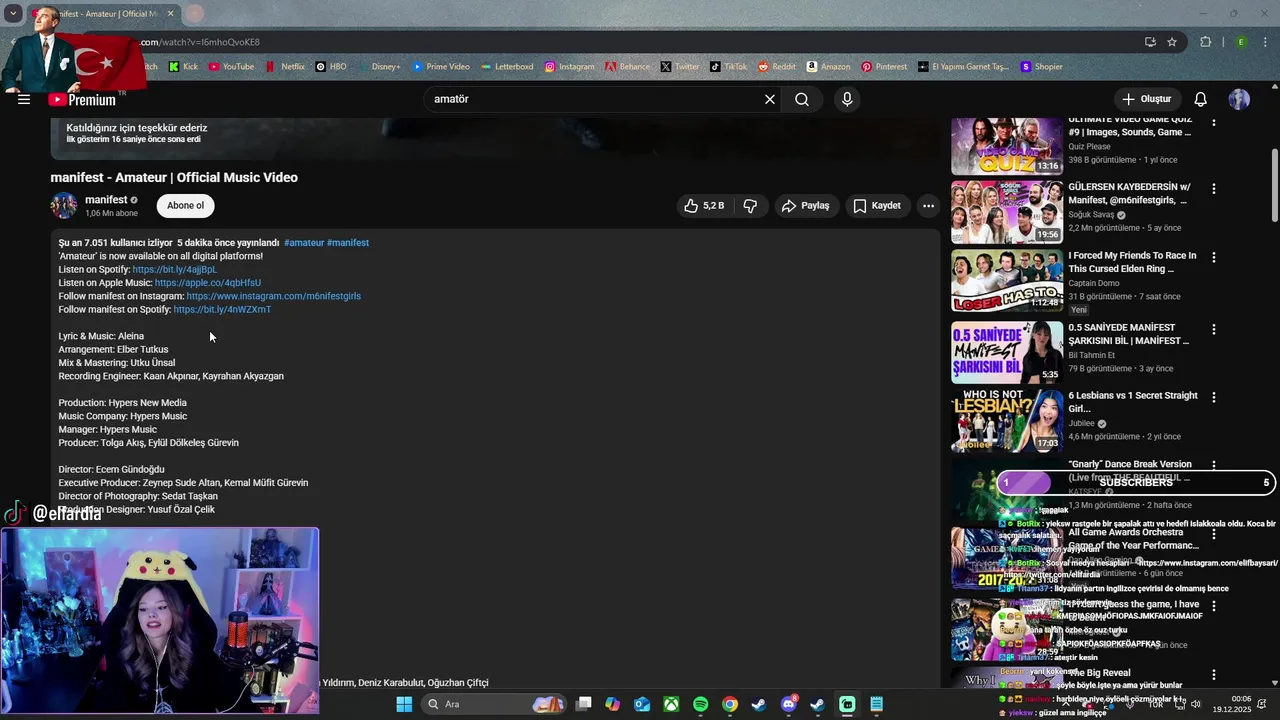Open the YouTube bookmark
The height and width of the screenshot is (720, 1280).
click(231, 67)
